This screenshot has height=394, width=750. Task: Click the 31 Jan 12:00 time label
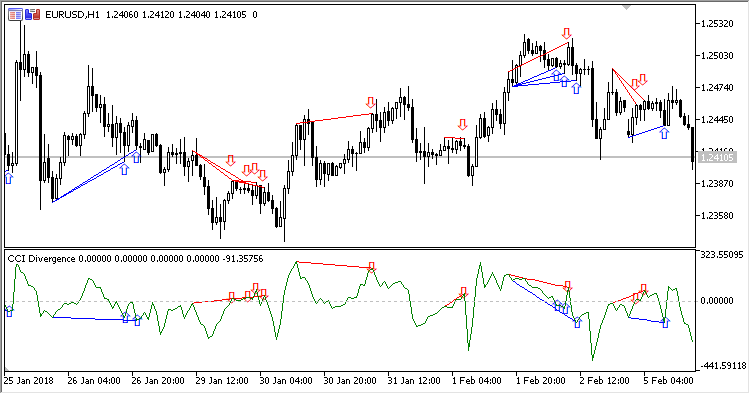click(414, 381)
